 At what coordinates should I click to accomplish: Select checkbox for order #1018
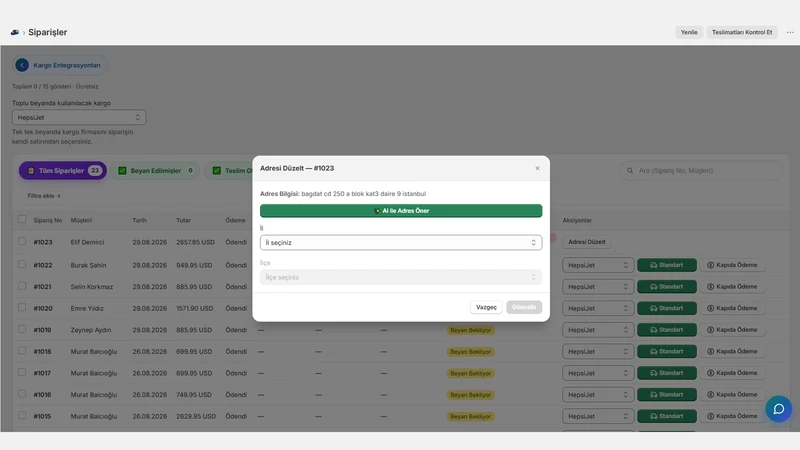[x=22, y=351]
